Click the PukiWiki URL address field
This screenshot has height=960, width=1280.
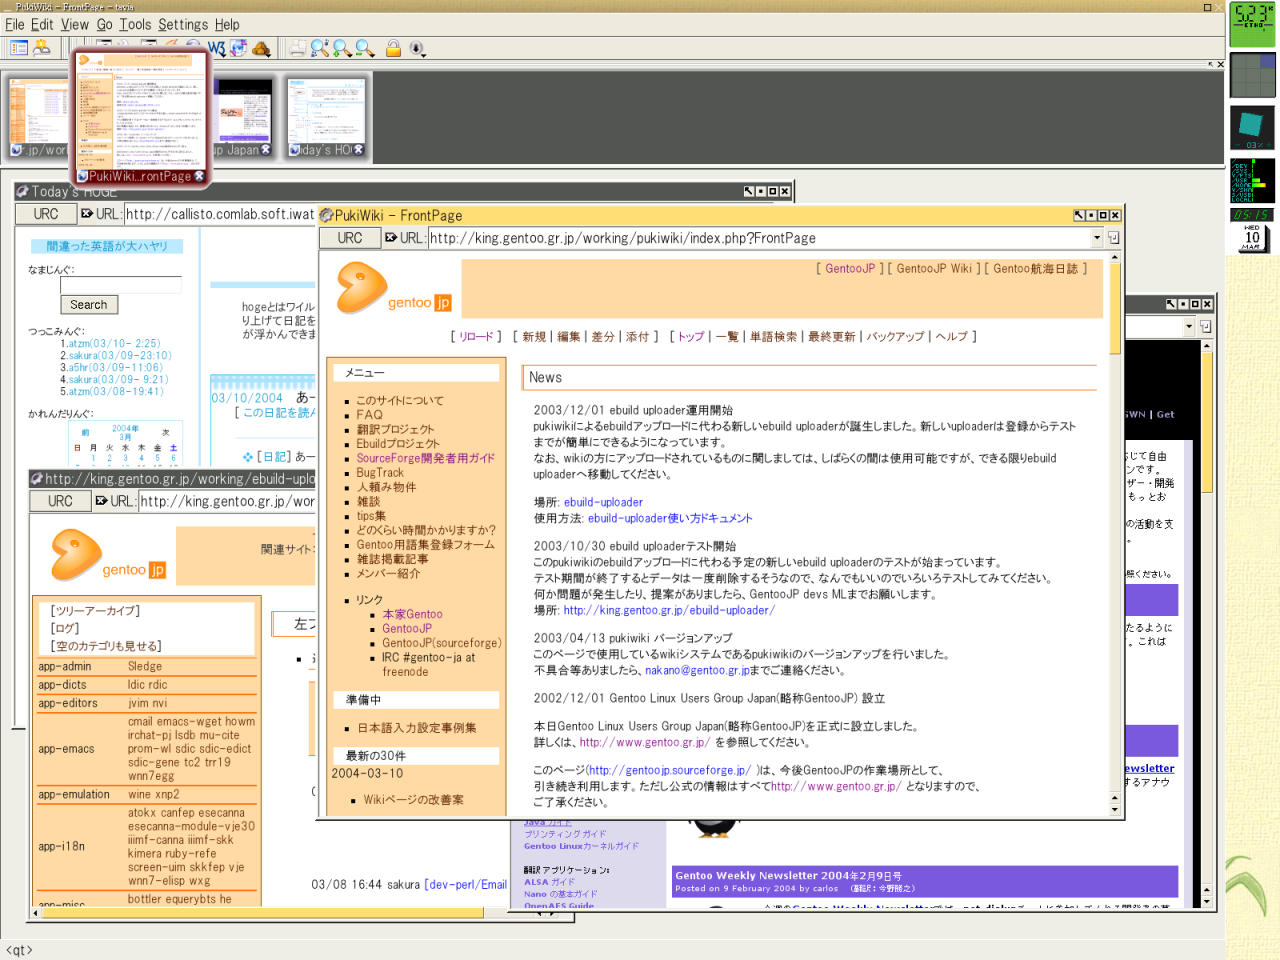click(759, 238)
